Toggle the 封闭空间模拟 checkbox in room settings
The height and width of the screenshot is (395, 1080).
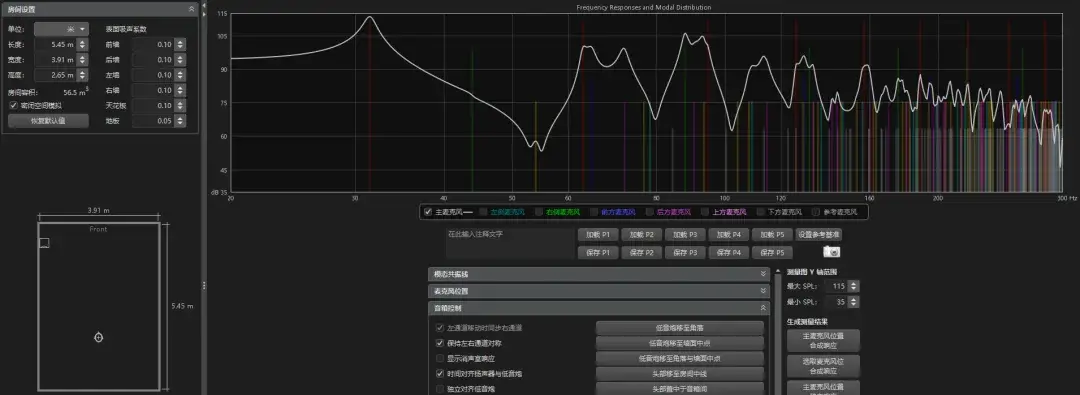[x=12, y=105]
